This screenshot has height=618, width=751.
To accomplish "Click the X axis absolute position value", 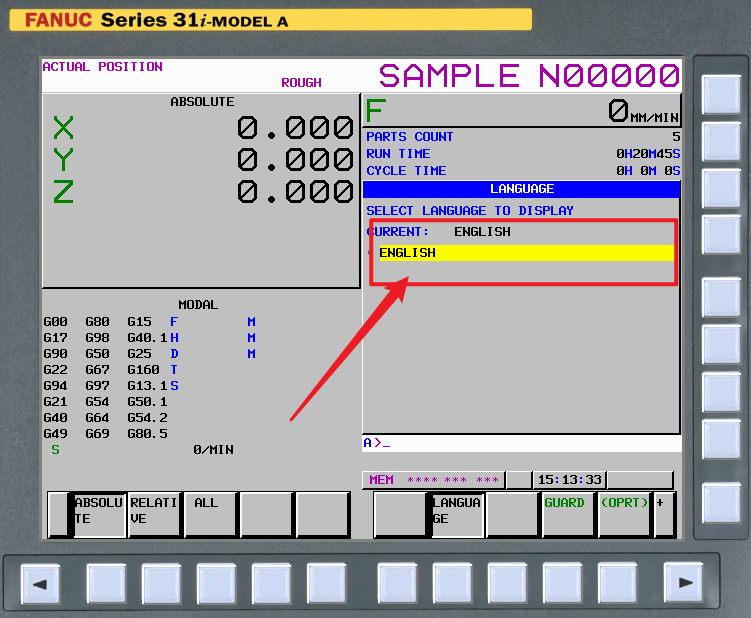I will (x=295, y=128).
